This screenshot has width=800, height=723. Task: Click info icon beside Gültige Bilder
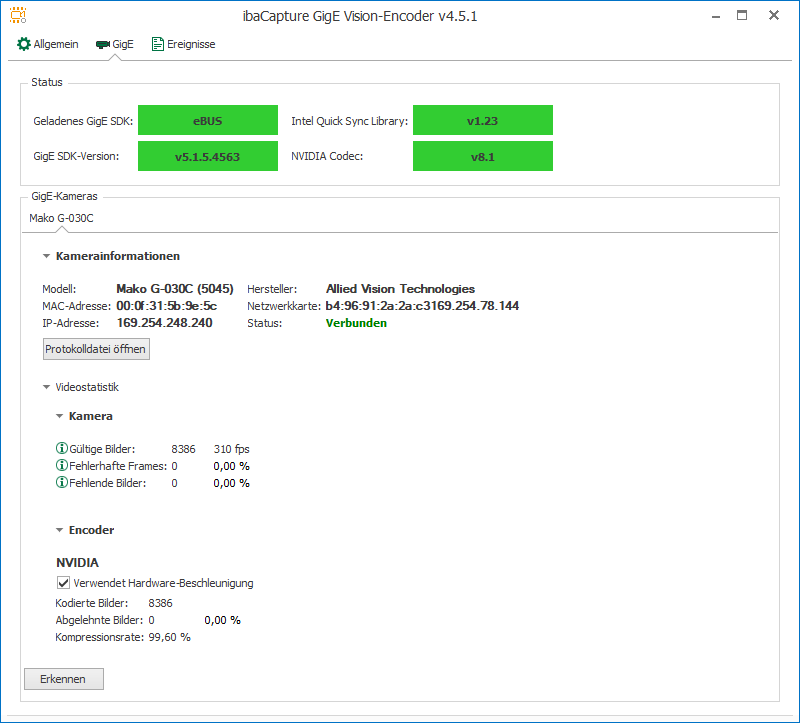[x=61, y=448]
